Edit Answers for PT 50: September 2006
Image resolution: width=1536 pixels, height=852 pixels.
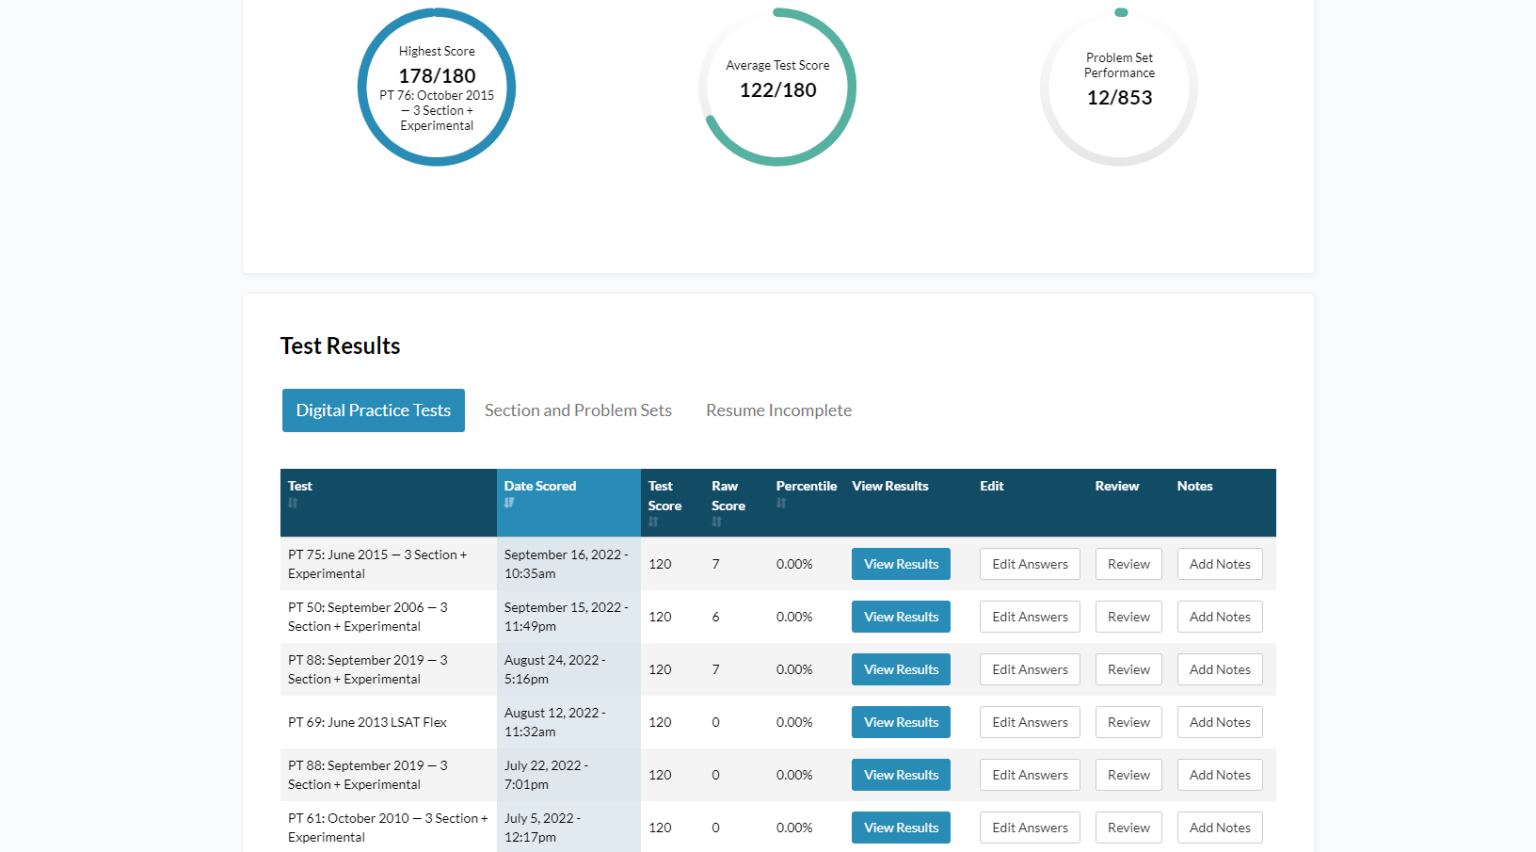pos(1029,616)
